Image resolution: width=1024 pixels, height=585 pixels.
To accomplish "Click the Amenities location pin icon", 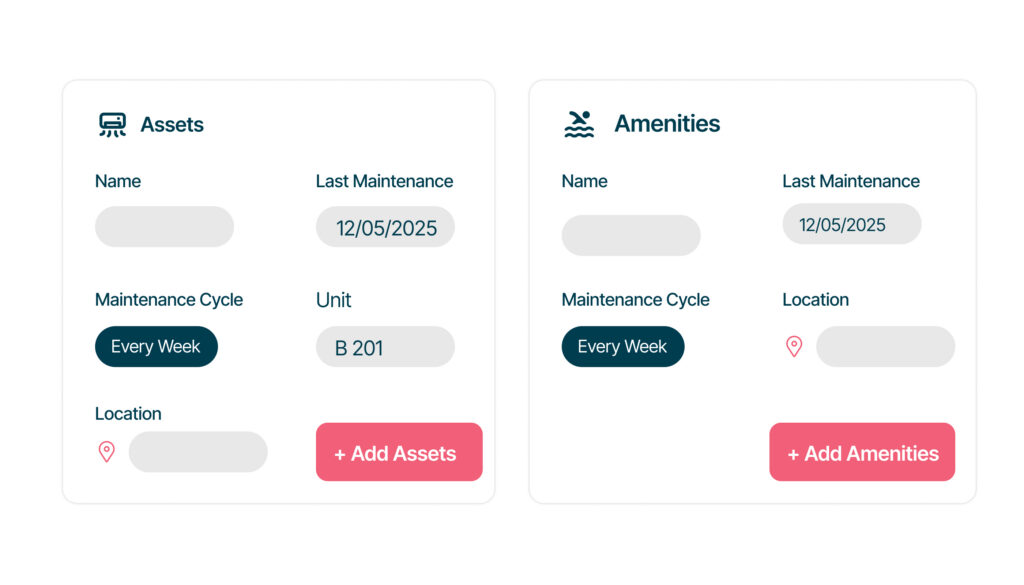I will (794, 346).
